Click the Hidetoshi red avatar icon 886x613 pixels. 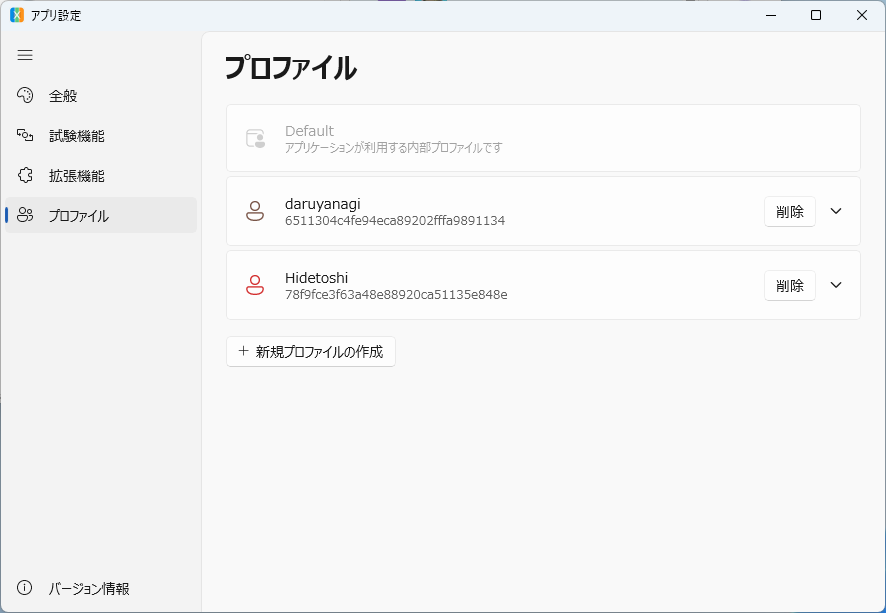[255, 285]
